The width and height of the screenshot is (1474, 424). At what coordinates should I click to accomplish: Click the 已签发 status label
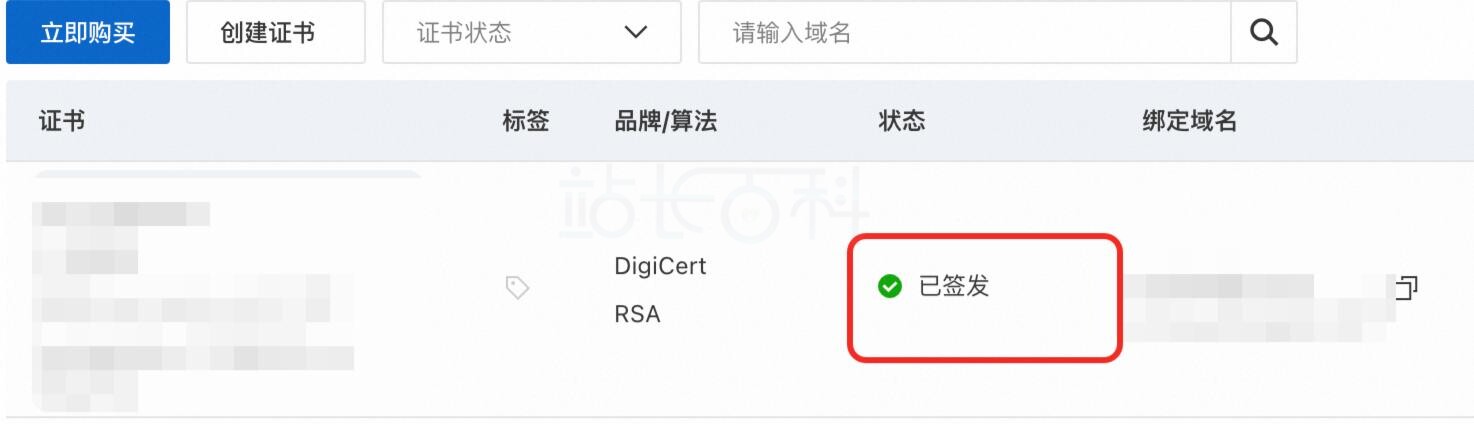point(954,287)
